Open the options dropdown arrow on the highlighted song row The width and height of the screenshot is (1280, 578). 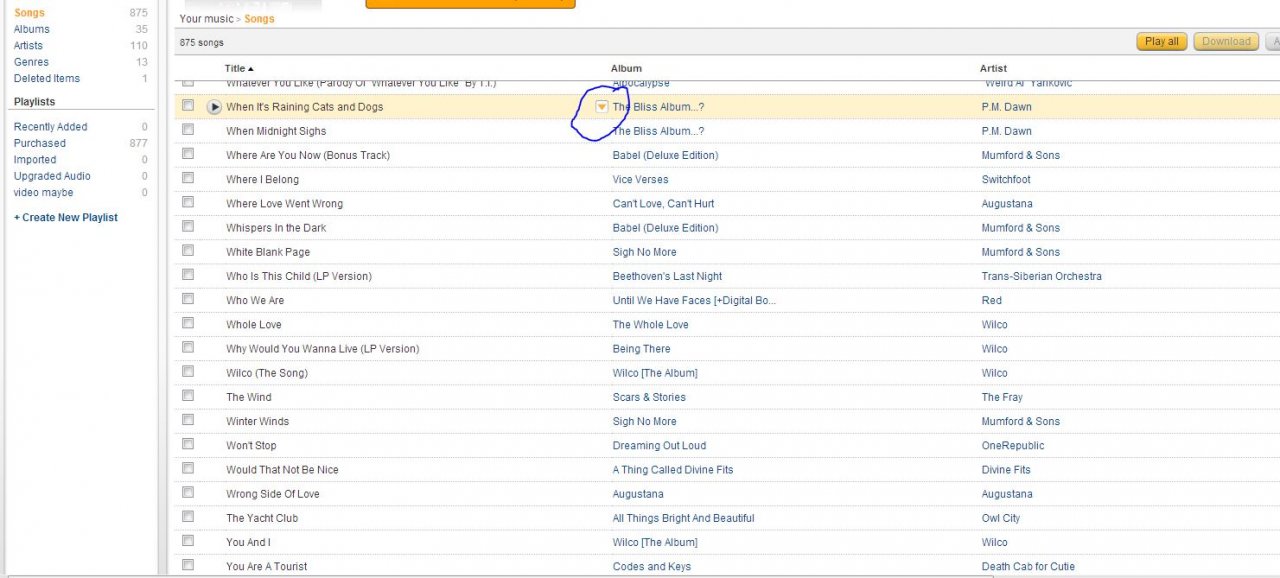click(602, 106)
